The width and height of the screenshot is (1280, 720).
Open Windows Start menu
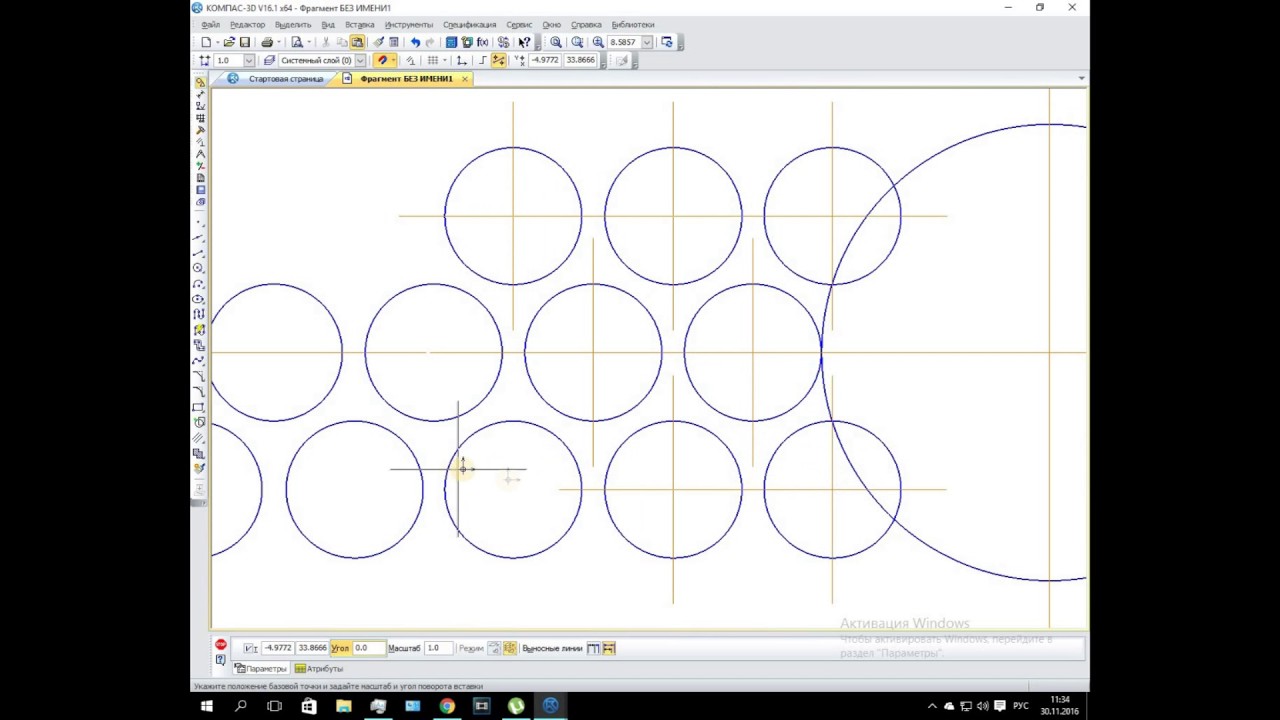[x=207, y=706]
